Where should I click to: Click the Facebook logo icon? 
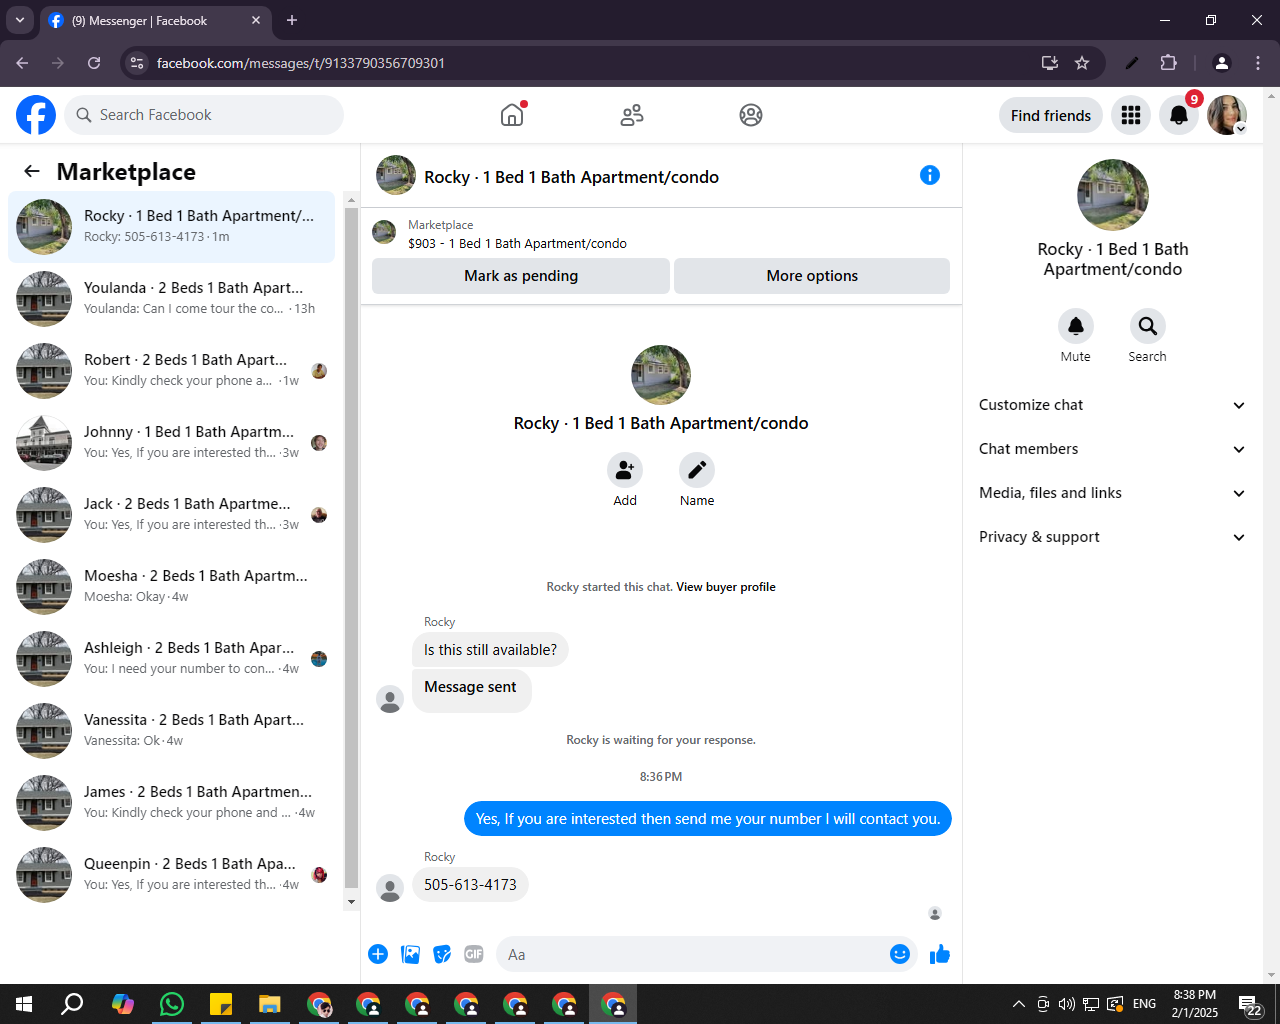(36, 115)
